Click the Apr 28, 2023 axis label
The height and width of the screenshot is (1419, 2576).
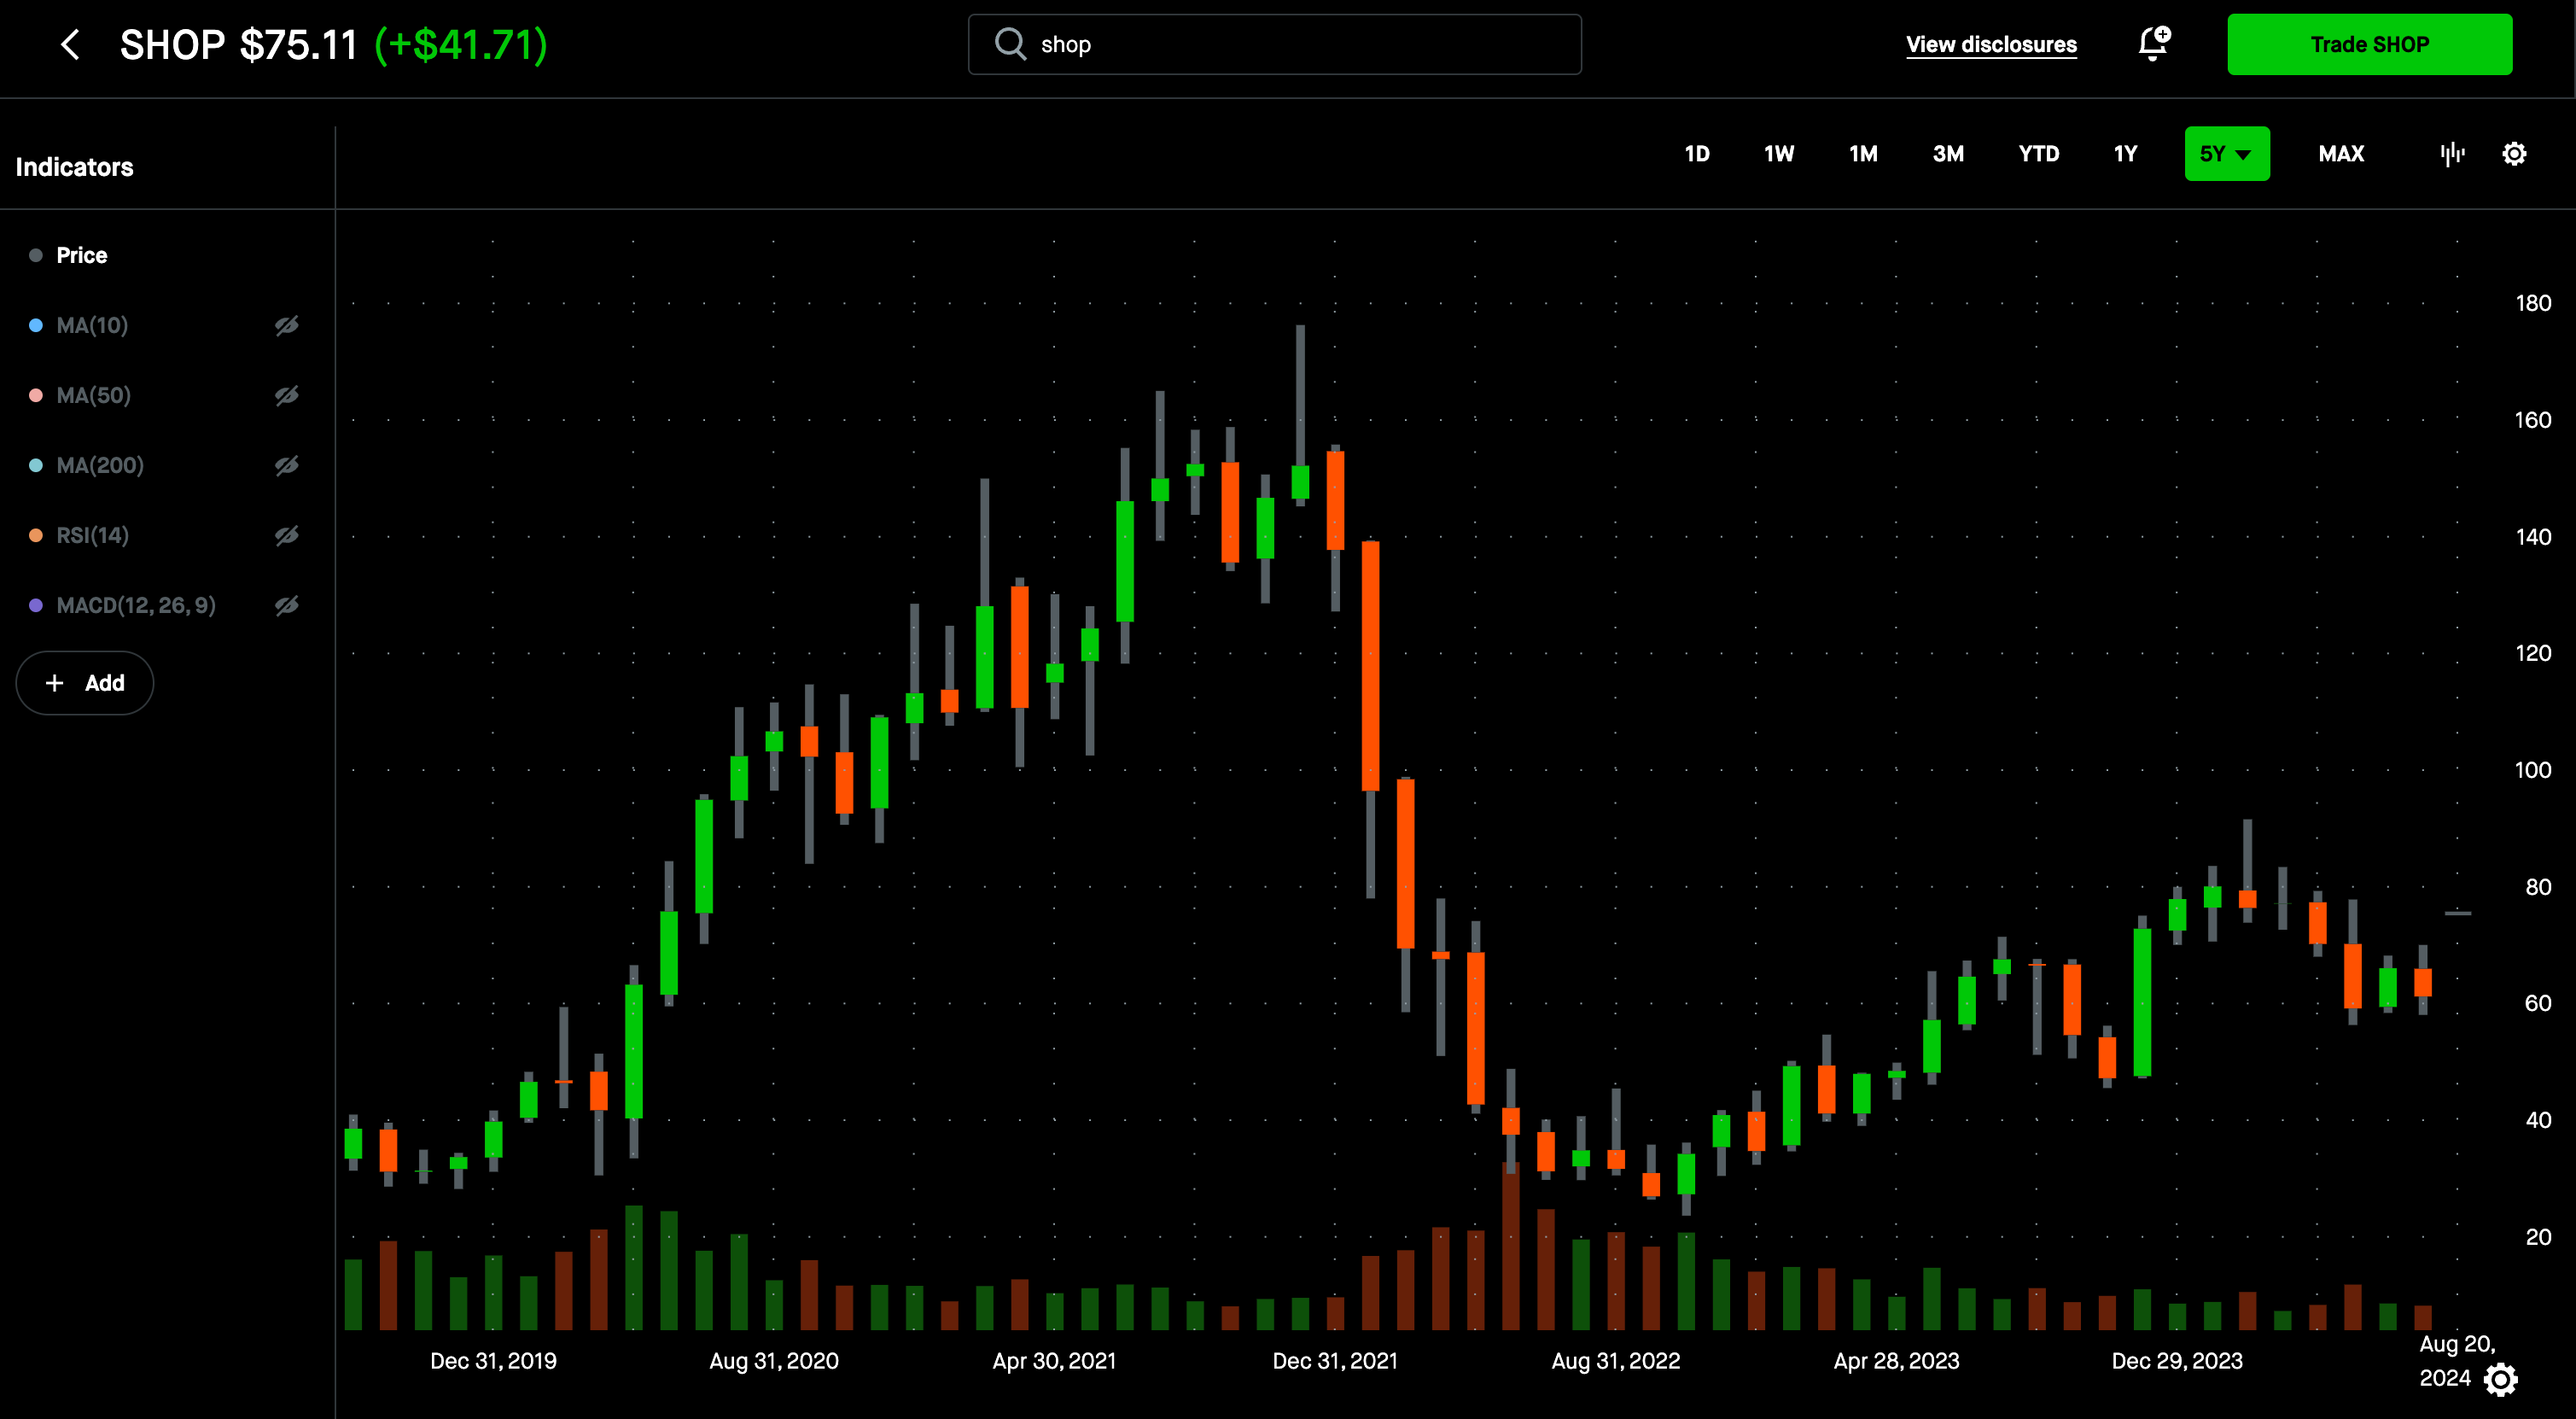[1897, 1361]
